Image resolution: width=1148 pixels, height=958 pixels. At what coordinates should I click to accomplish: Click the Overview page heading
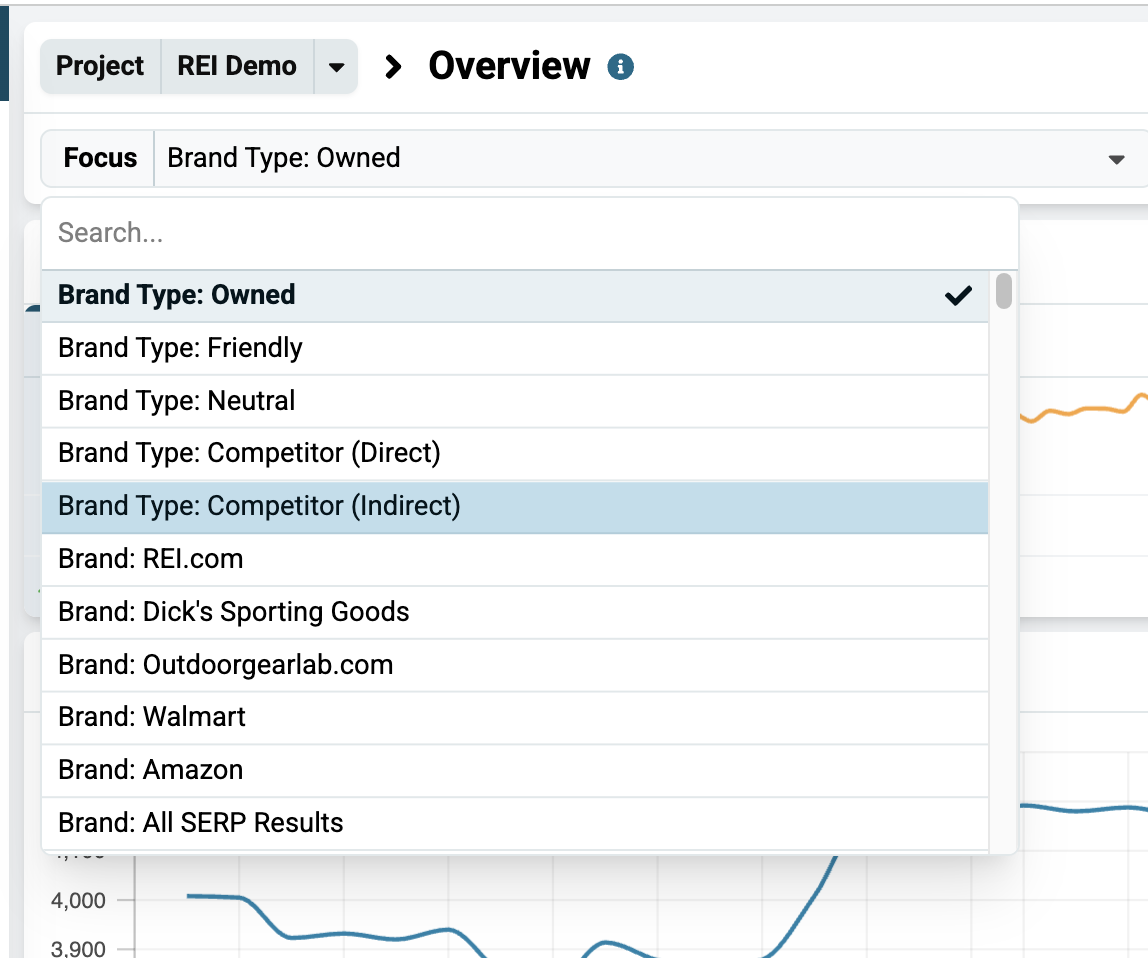pos(509,66)
